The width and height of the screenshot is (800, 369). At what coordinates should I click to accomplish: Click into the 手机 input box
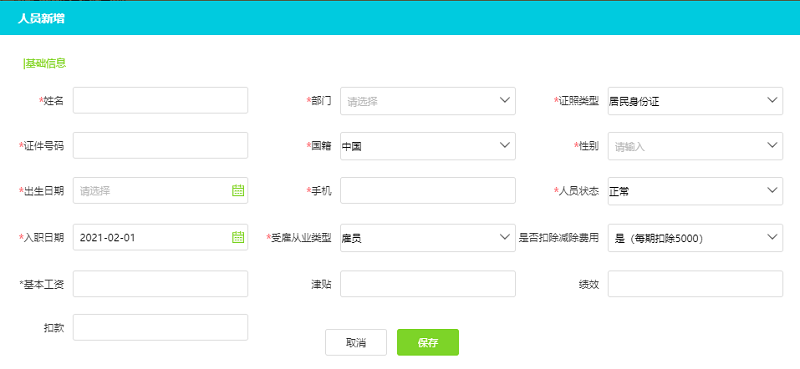click(428, 190)
